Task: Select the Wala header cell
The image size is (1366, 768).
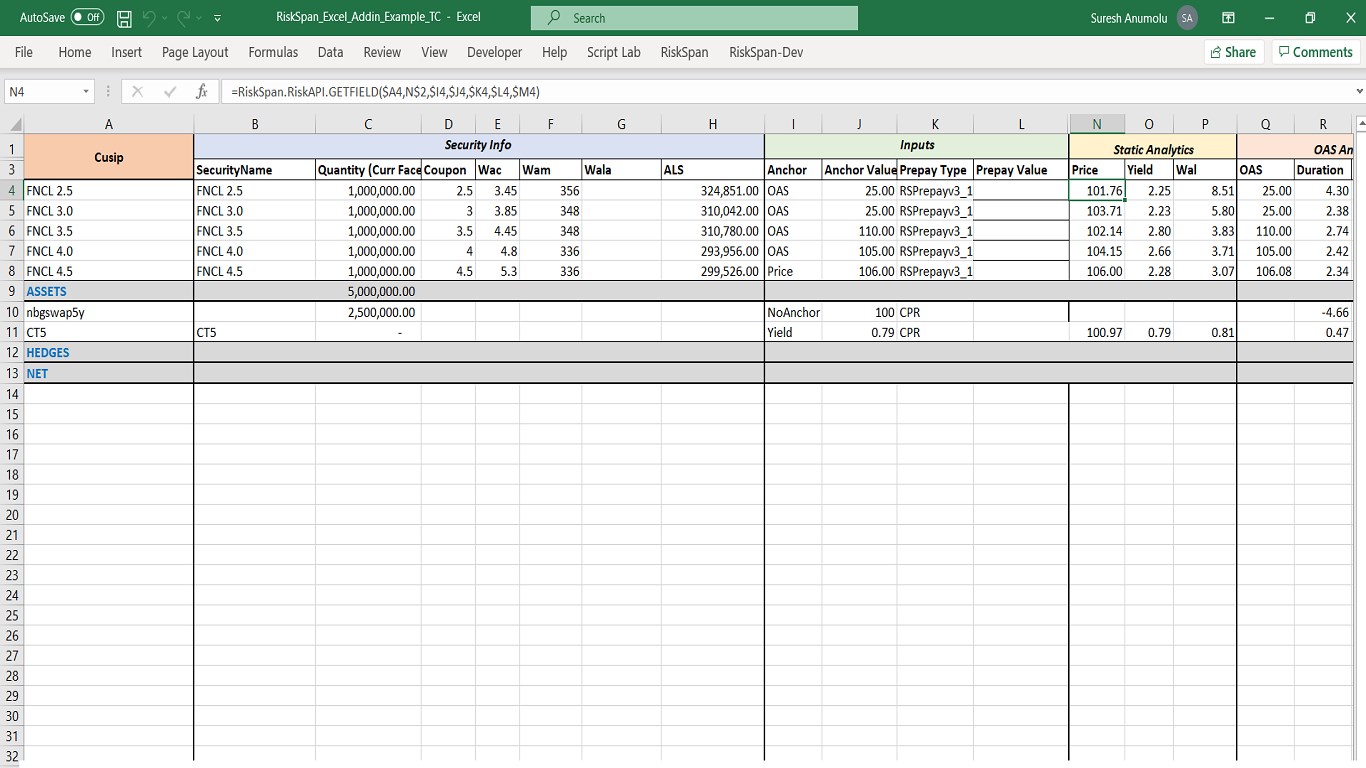Action: (621, 170)
